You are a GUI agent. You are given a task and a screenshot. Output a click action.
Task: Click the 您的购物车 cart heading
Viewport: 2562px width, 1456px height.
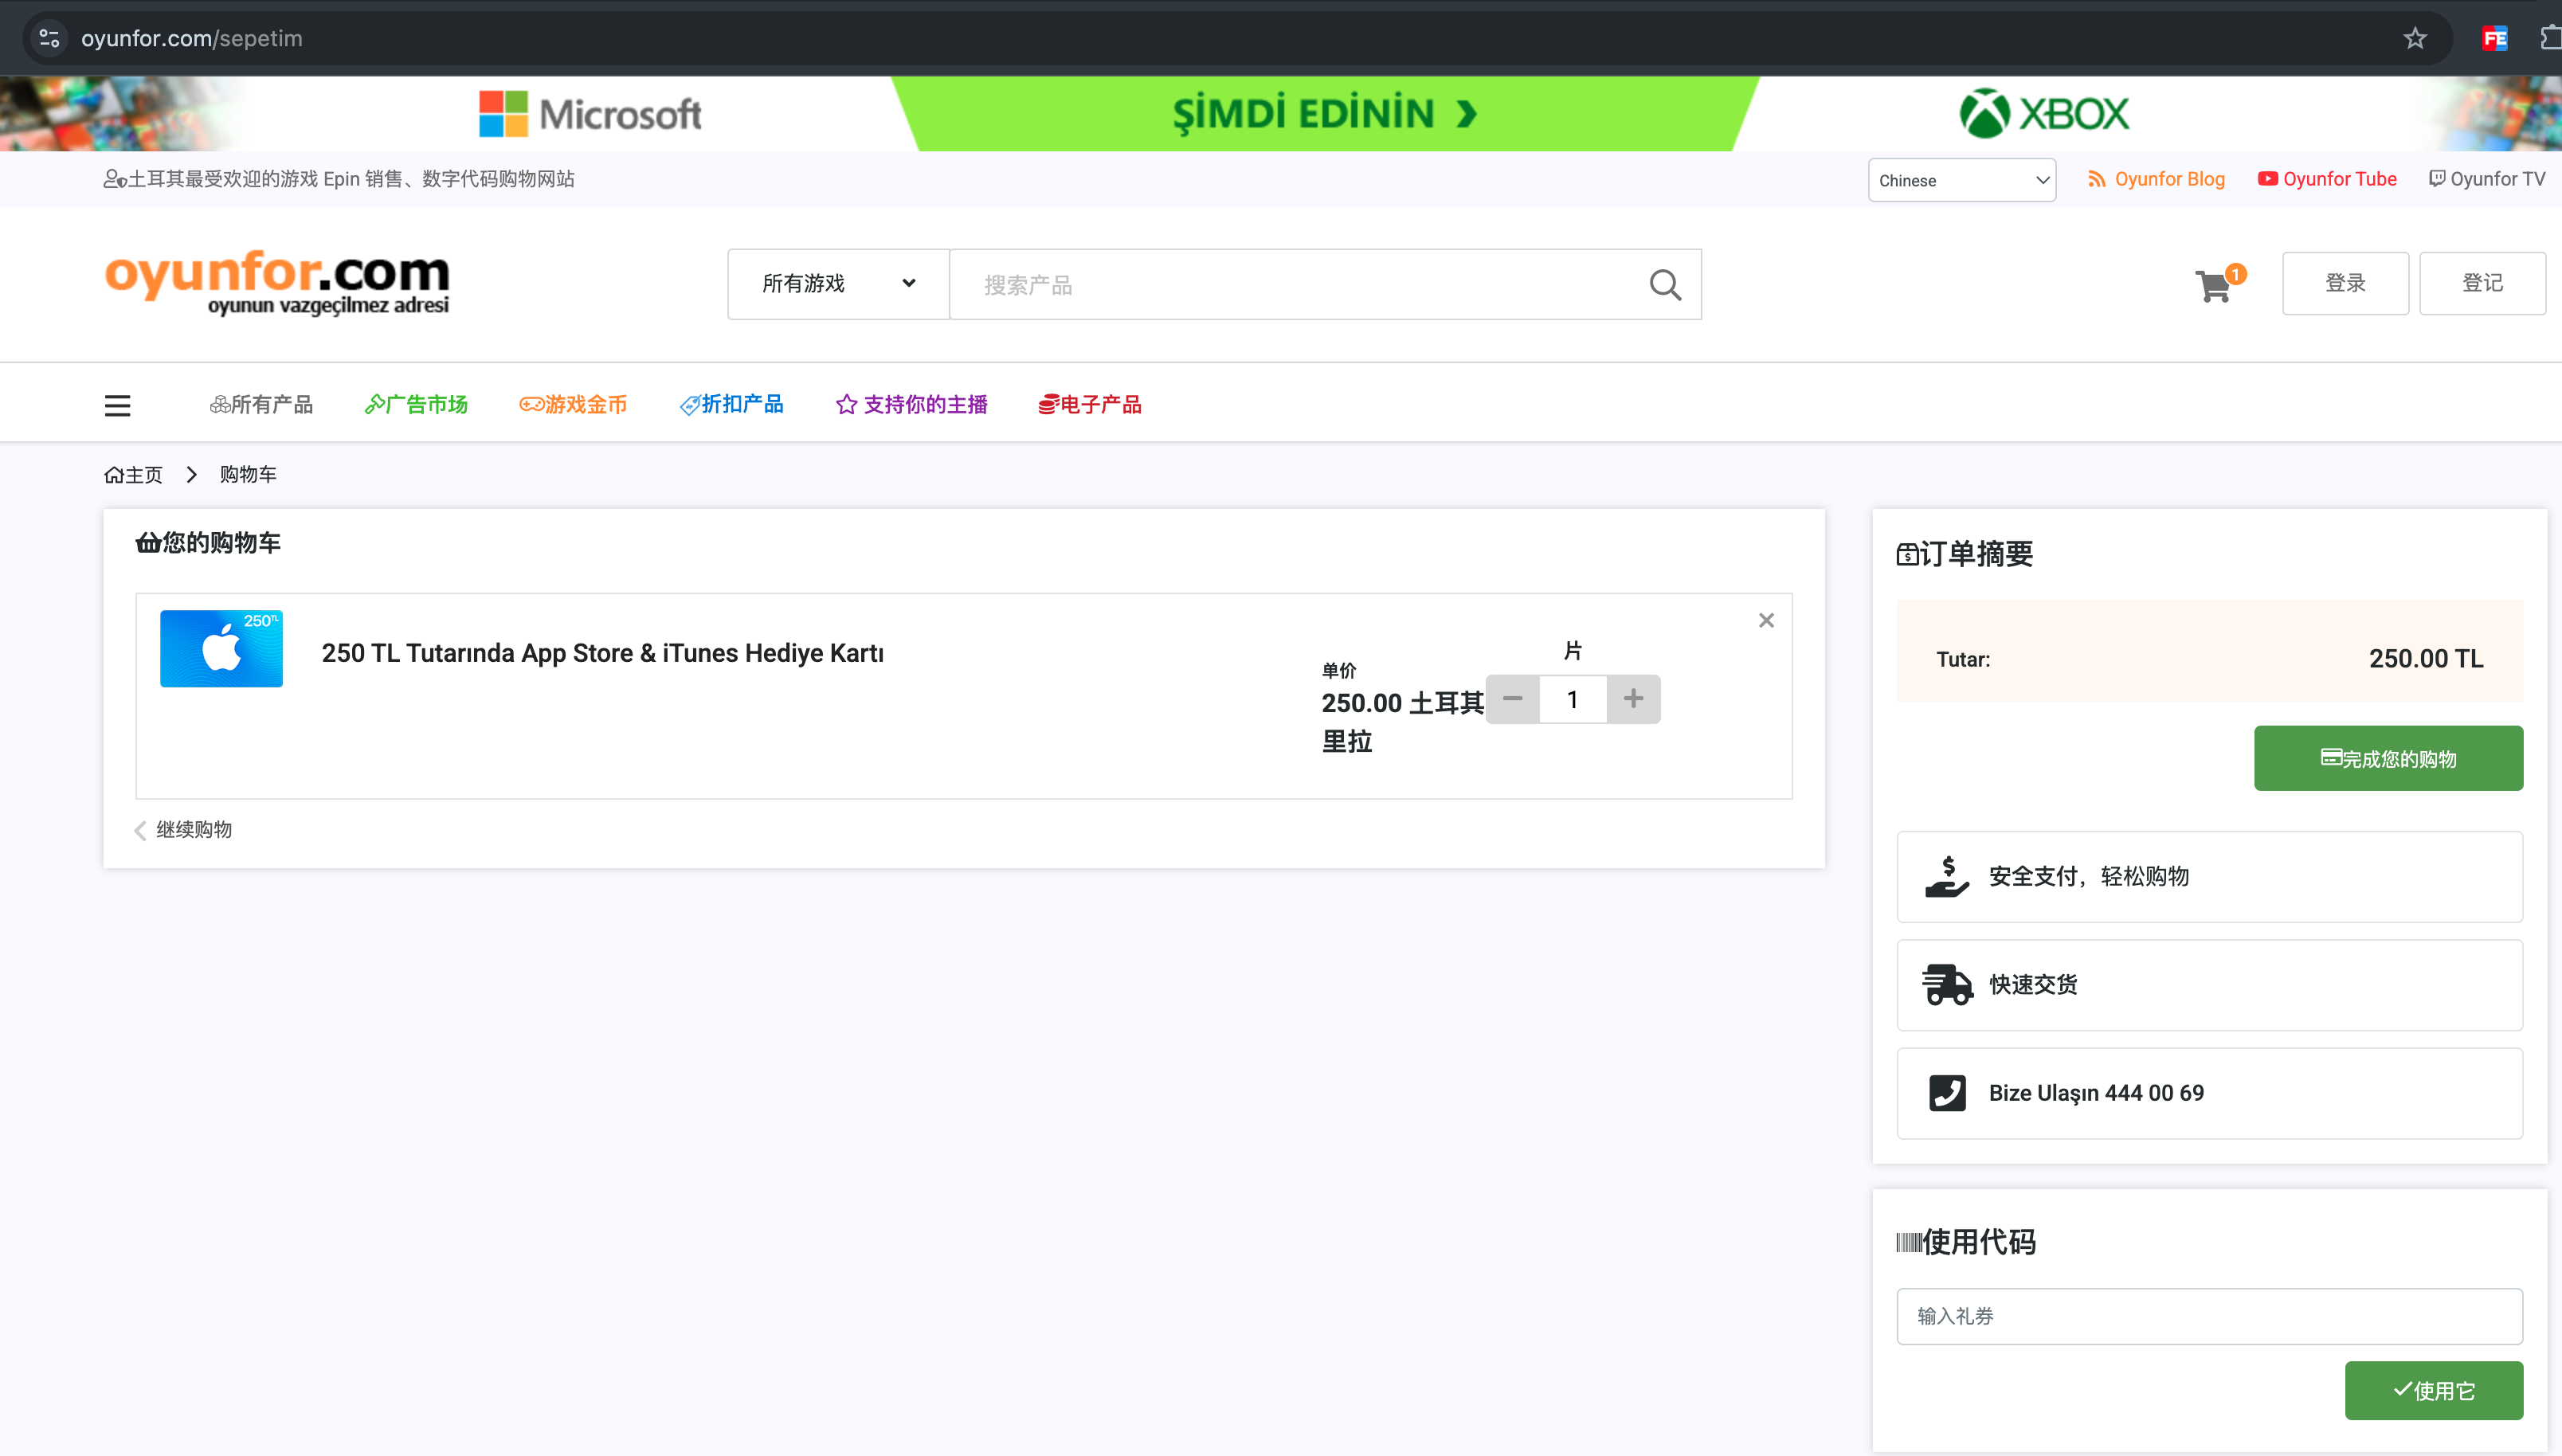tap(208, 542)
